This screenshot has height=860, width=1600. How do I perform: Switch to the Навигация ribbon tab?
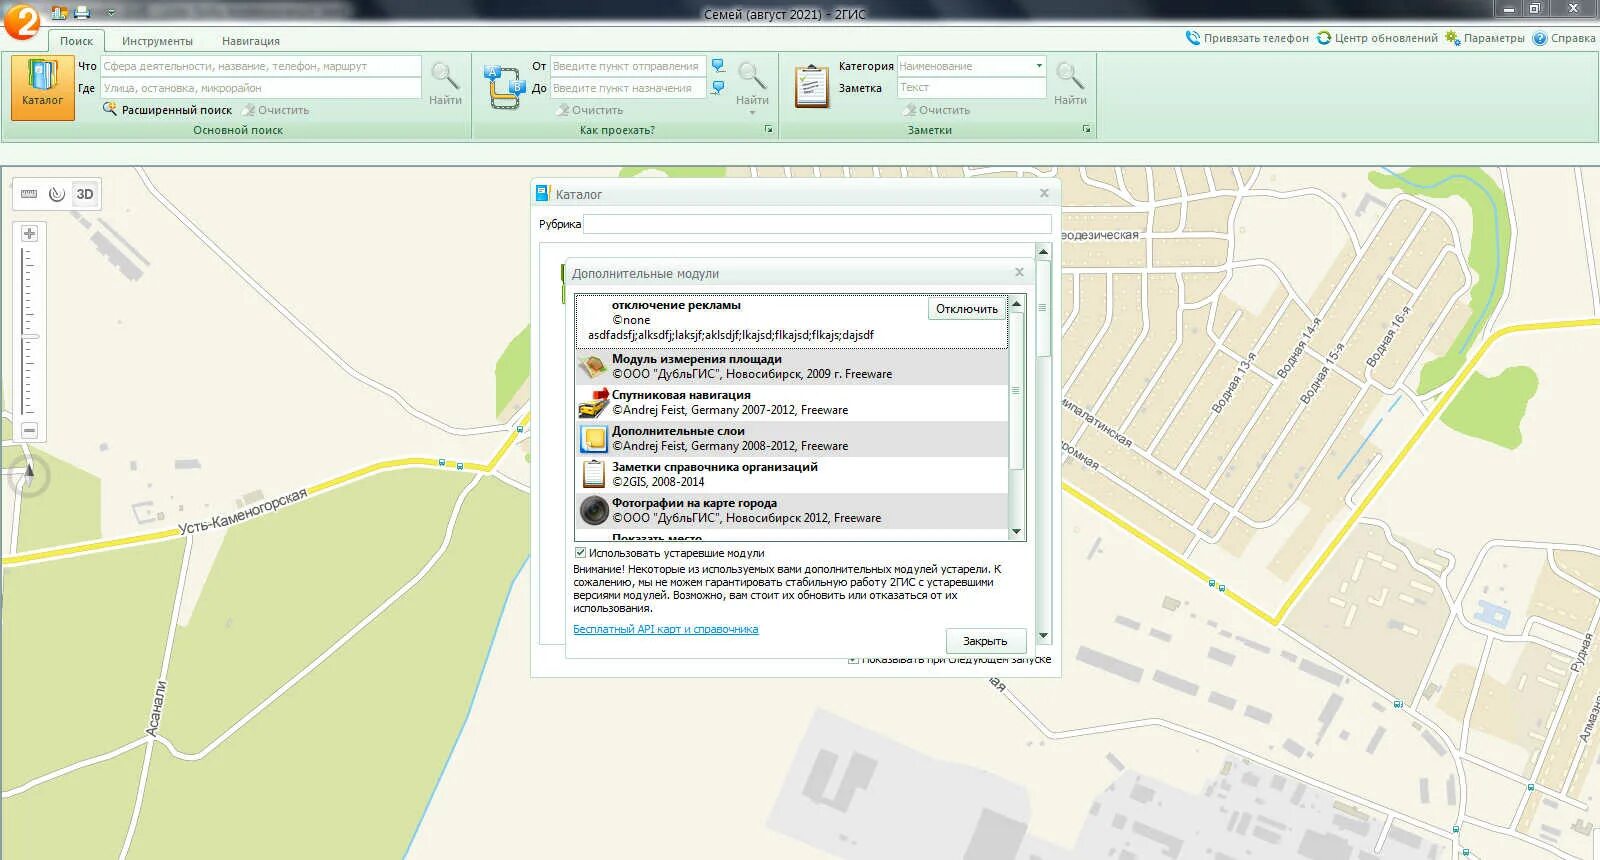pos(251,41)
